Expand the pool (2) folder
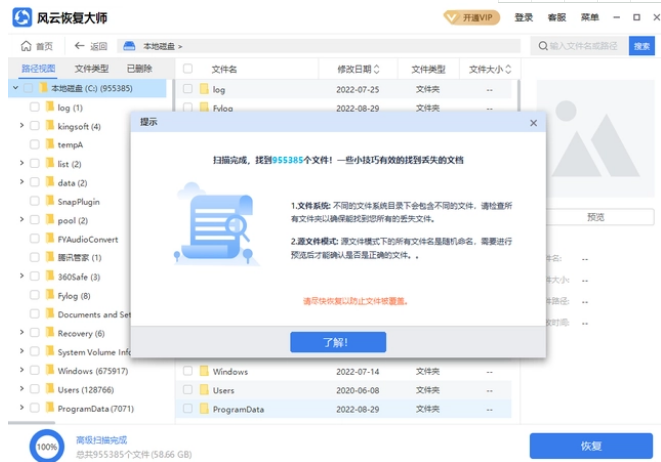This screenshot has width=661, height=462. 21,220
